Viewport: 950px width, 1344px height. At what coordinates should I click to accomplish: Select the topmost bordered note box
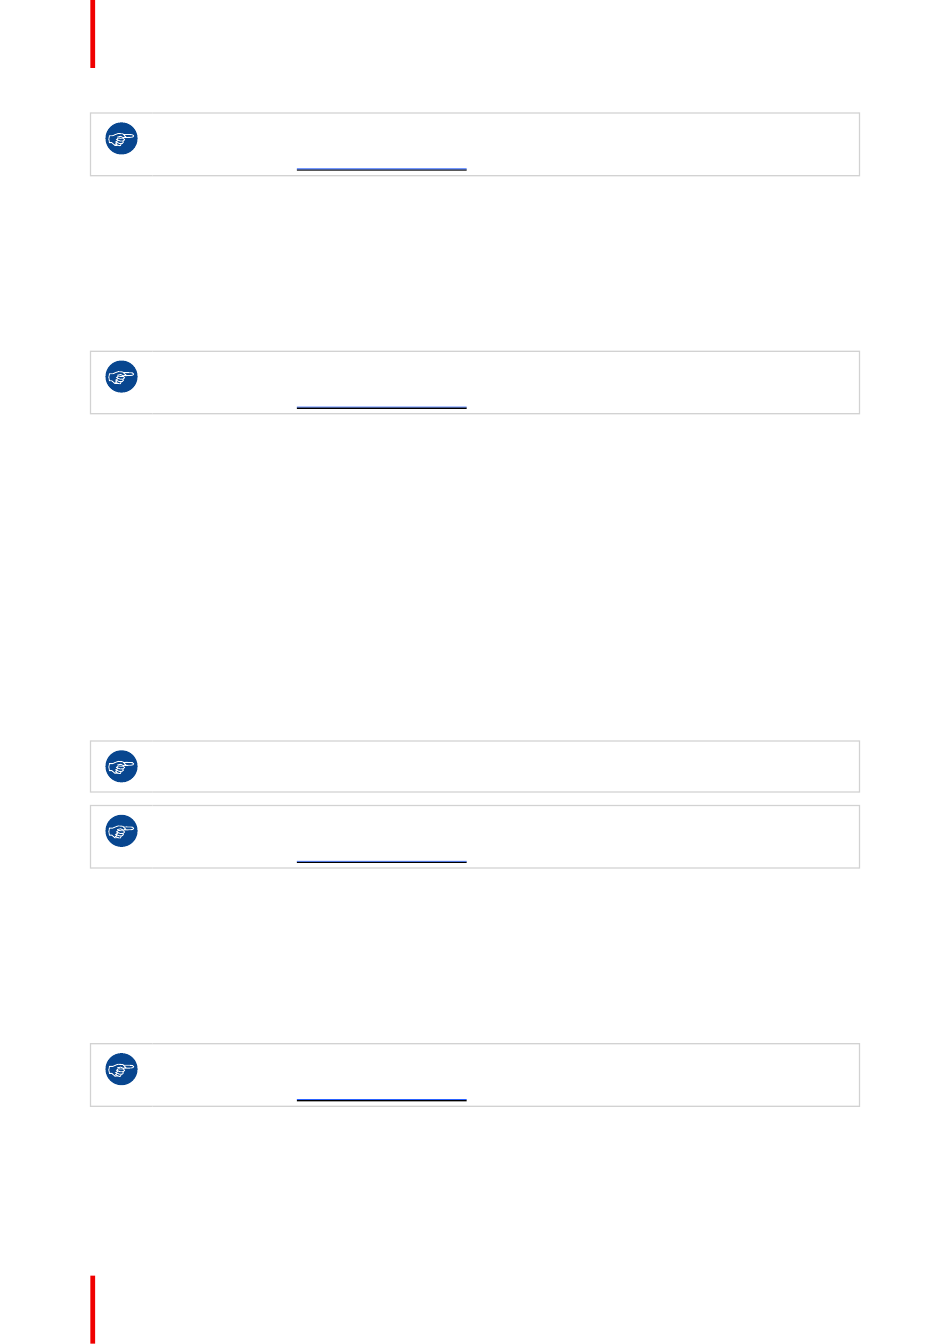pos(475,145)
